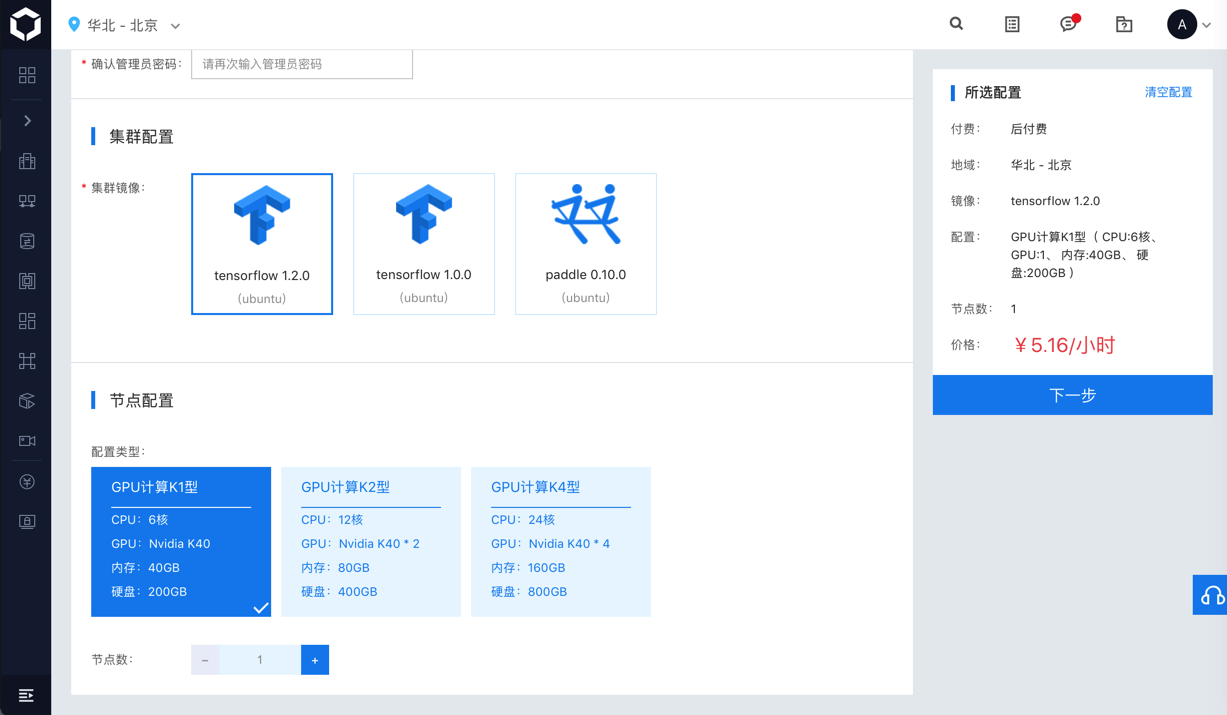Click the 确认管理员密码 input field
1227x715 pixels.
click(x=302, y=64)
